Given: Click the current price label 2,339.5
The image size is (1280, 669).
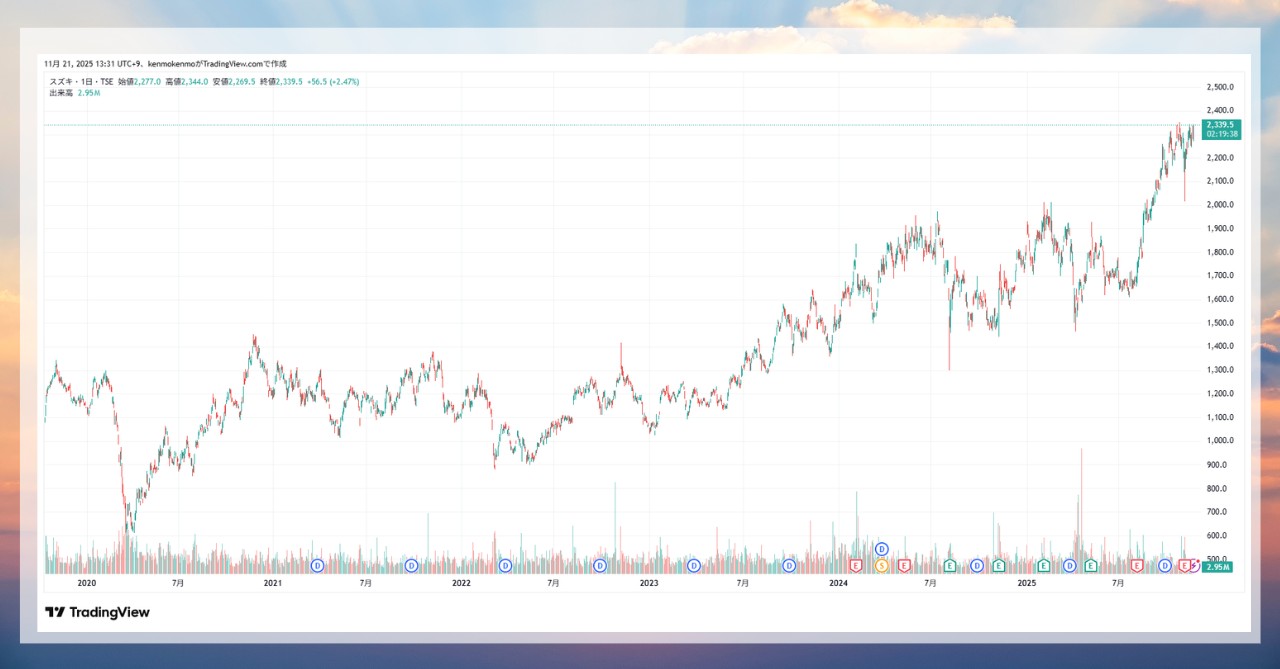Looking at the screenshot, I should 1223,125.
